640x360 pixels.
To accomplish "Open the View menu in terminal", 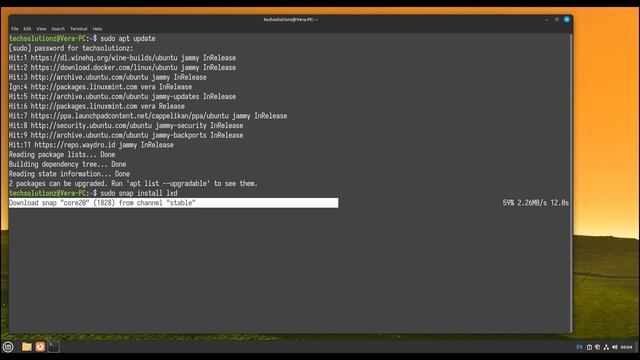I will point(41,29).
